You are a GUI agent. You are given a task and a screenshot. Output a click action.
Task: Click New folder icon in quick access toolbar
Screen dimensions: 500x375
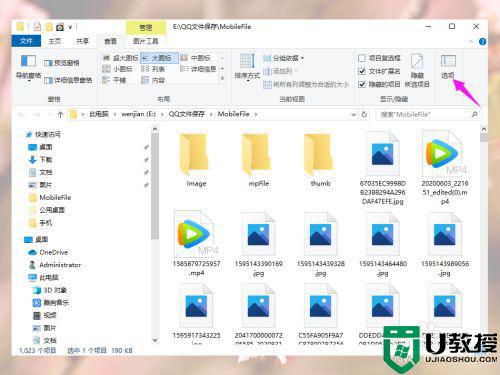[49, 27]
